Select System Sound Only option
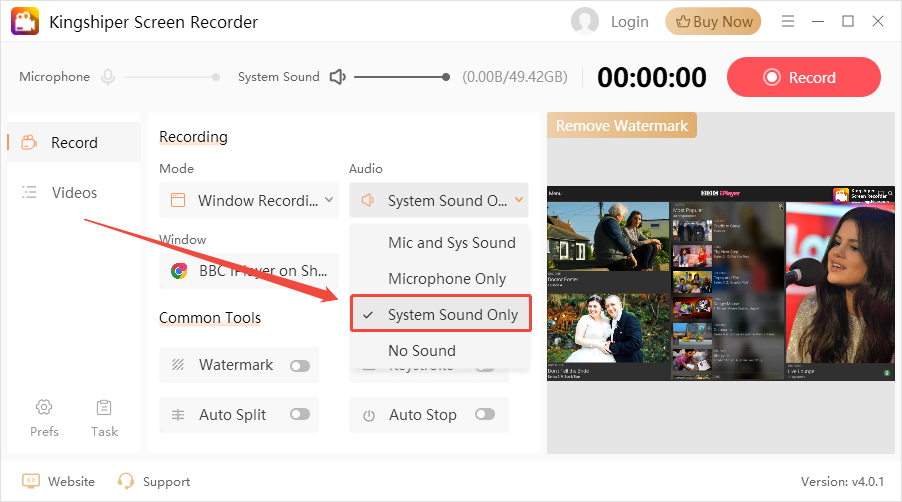The width and height of the screenshot is (902, 502). [x=440, y=314]
